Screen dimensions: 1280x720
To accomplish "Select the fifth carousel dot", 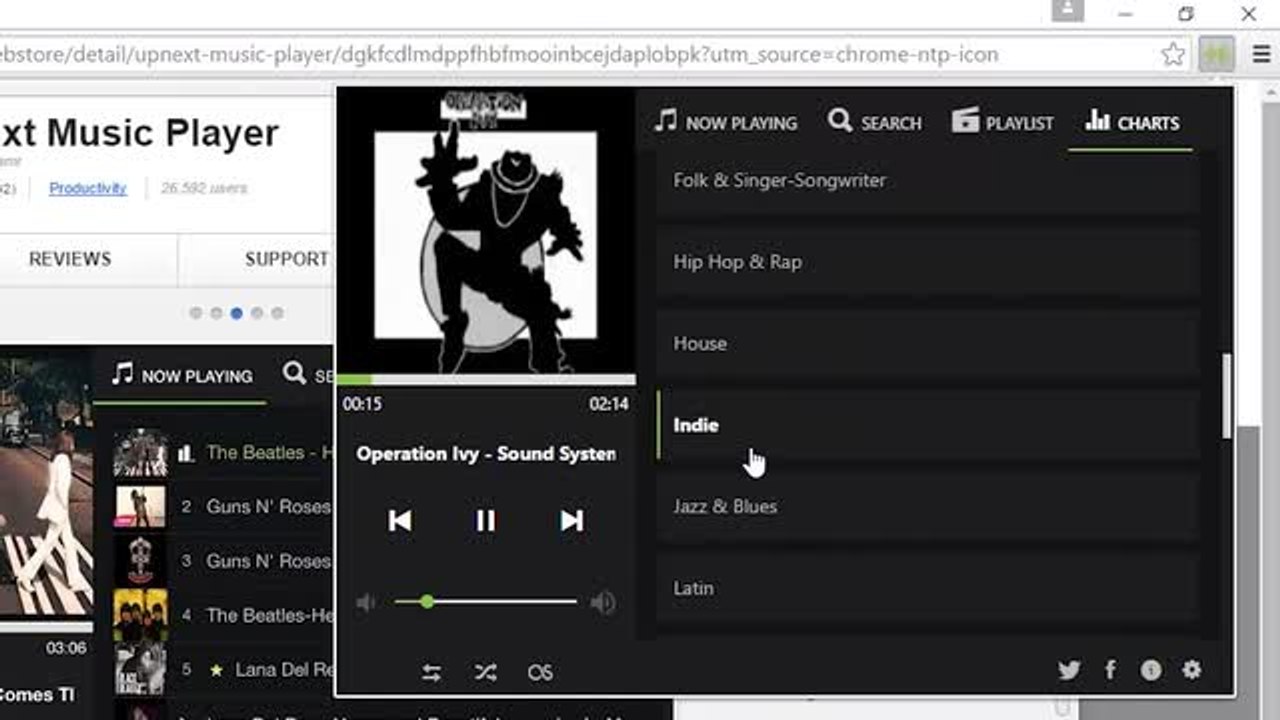I will click(x=277, y=313).
